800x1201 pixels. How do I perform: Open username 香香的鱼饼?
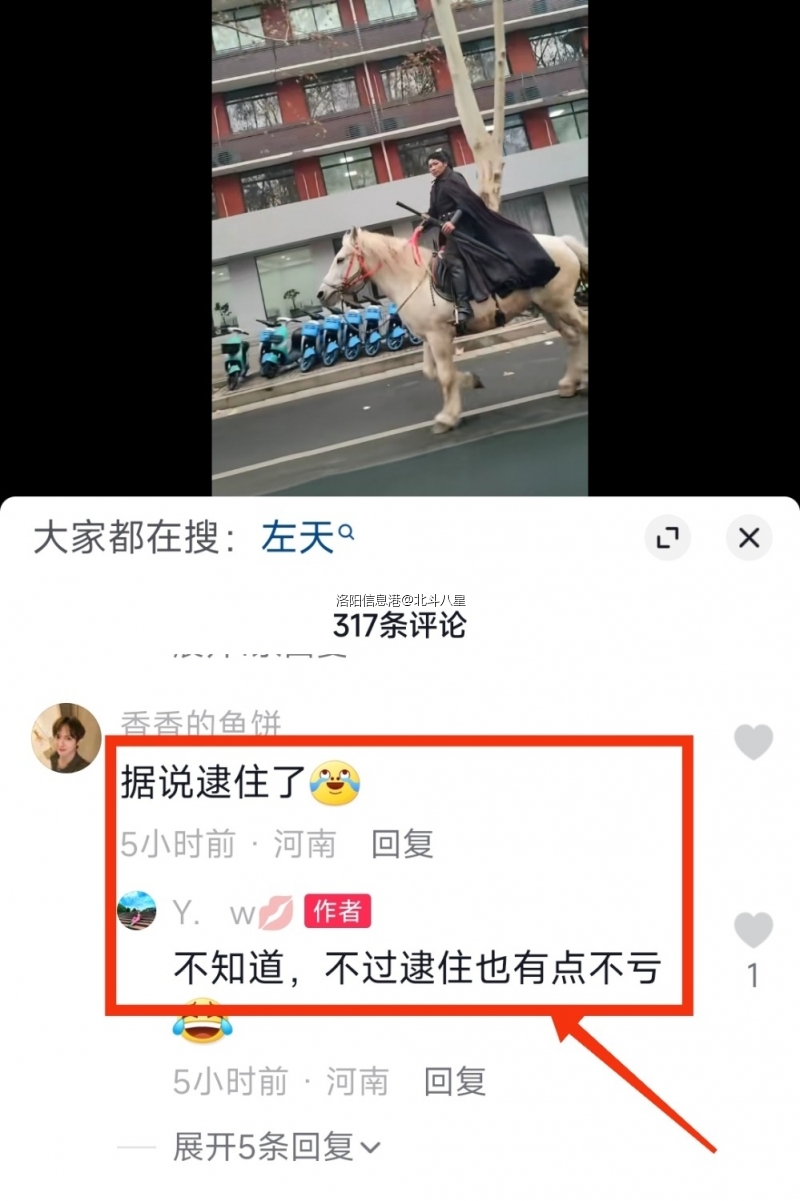(x=201, y=722)
